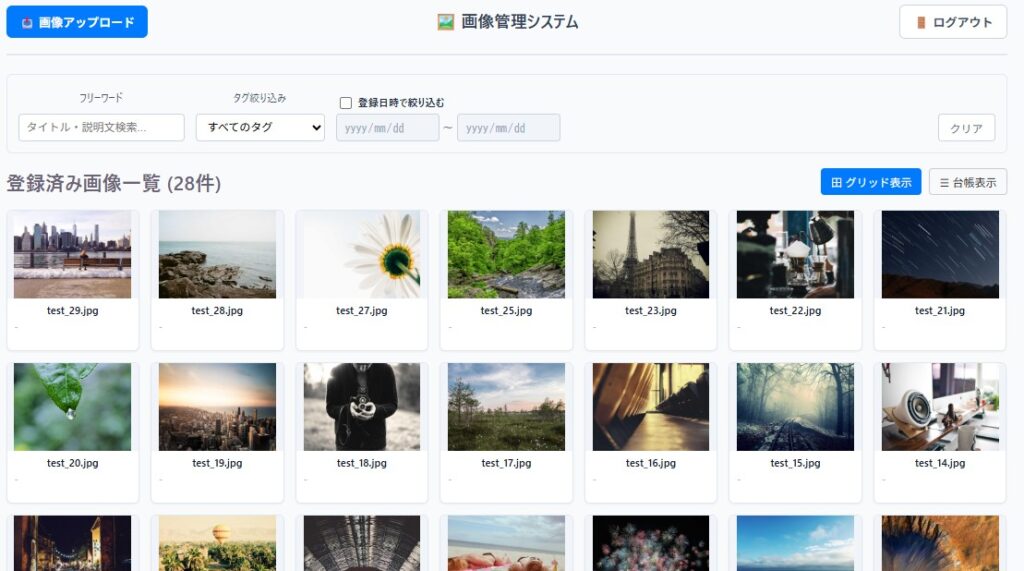The image size is (1024, 571).
Task: Open the fireworks thumbnail
Action: pyautogui.click(x=651, y=543)
